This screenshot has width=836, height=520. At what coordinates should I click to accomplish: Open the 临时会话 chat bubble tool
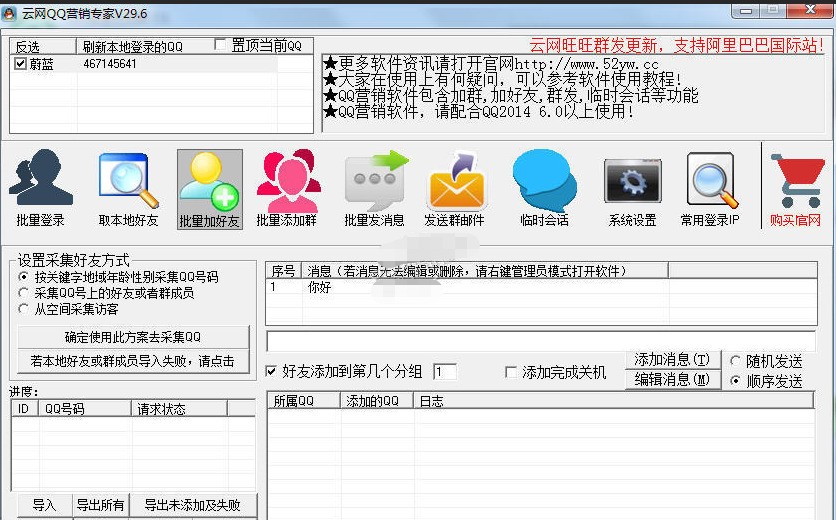coord(544,188)
